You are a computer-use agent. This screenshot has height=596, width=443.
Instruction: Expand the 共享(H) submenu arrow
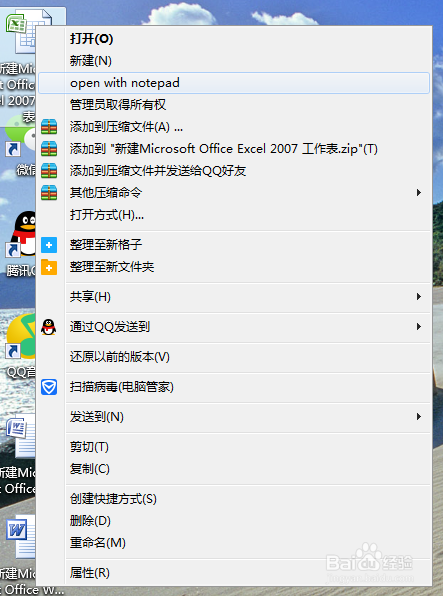pyautogui.click(x=419, y=296)
